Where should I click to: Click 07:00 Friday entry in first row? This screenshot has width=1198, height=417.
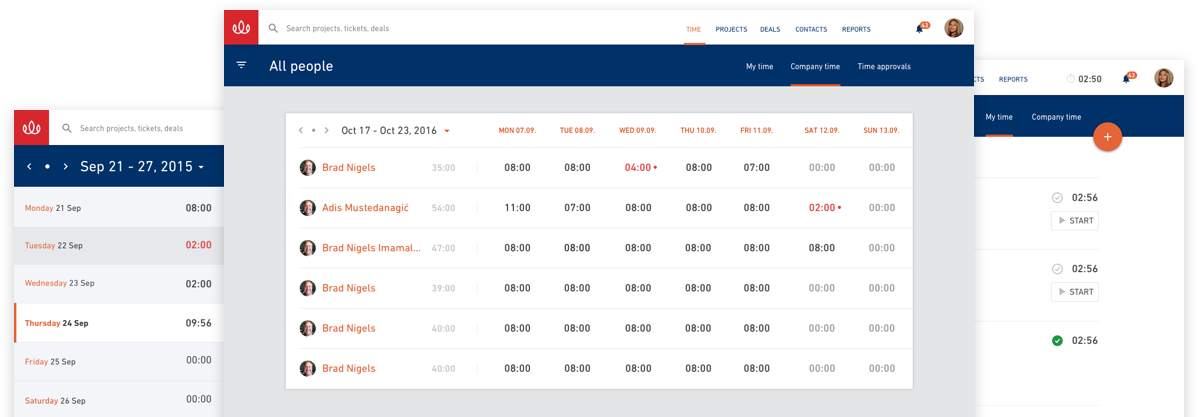(x=756, y=167)
